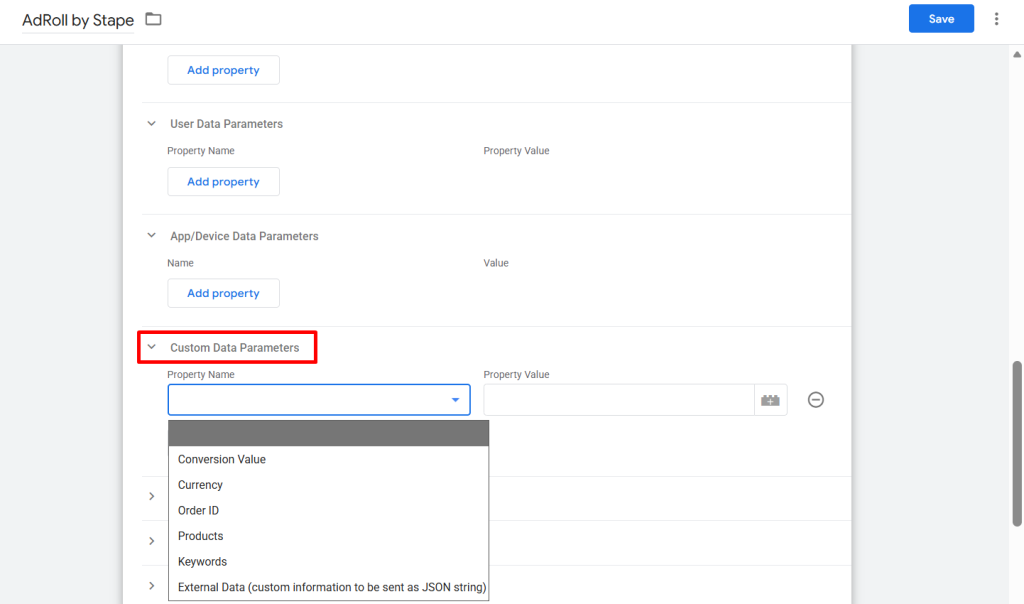The width and height of the screenshot is (1024, 604).
Task: Open the three-dot more options menu
Action: [996, 19]
